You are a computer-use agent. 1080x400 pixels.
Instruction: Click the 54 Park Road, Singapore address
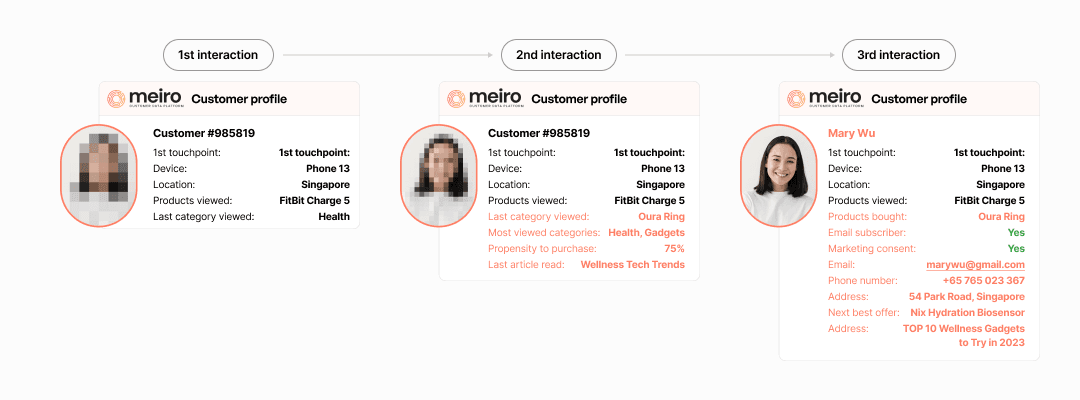coord(966,297)
